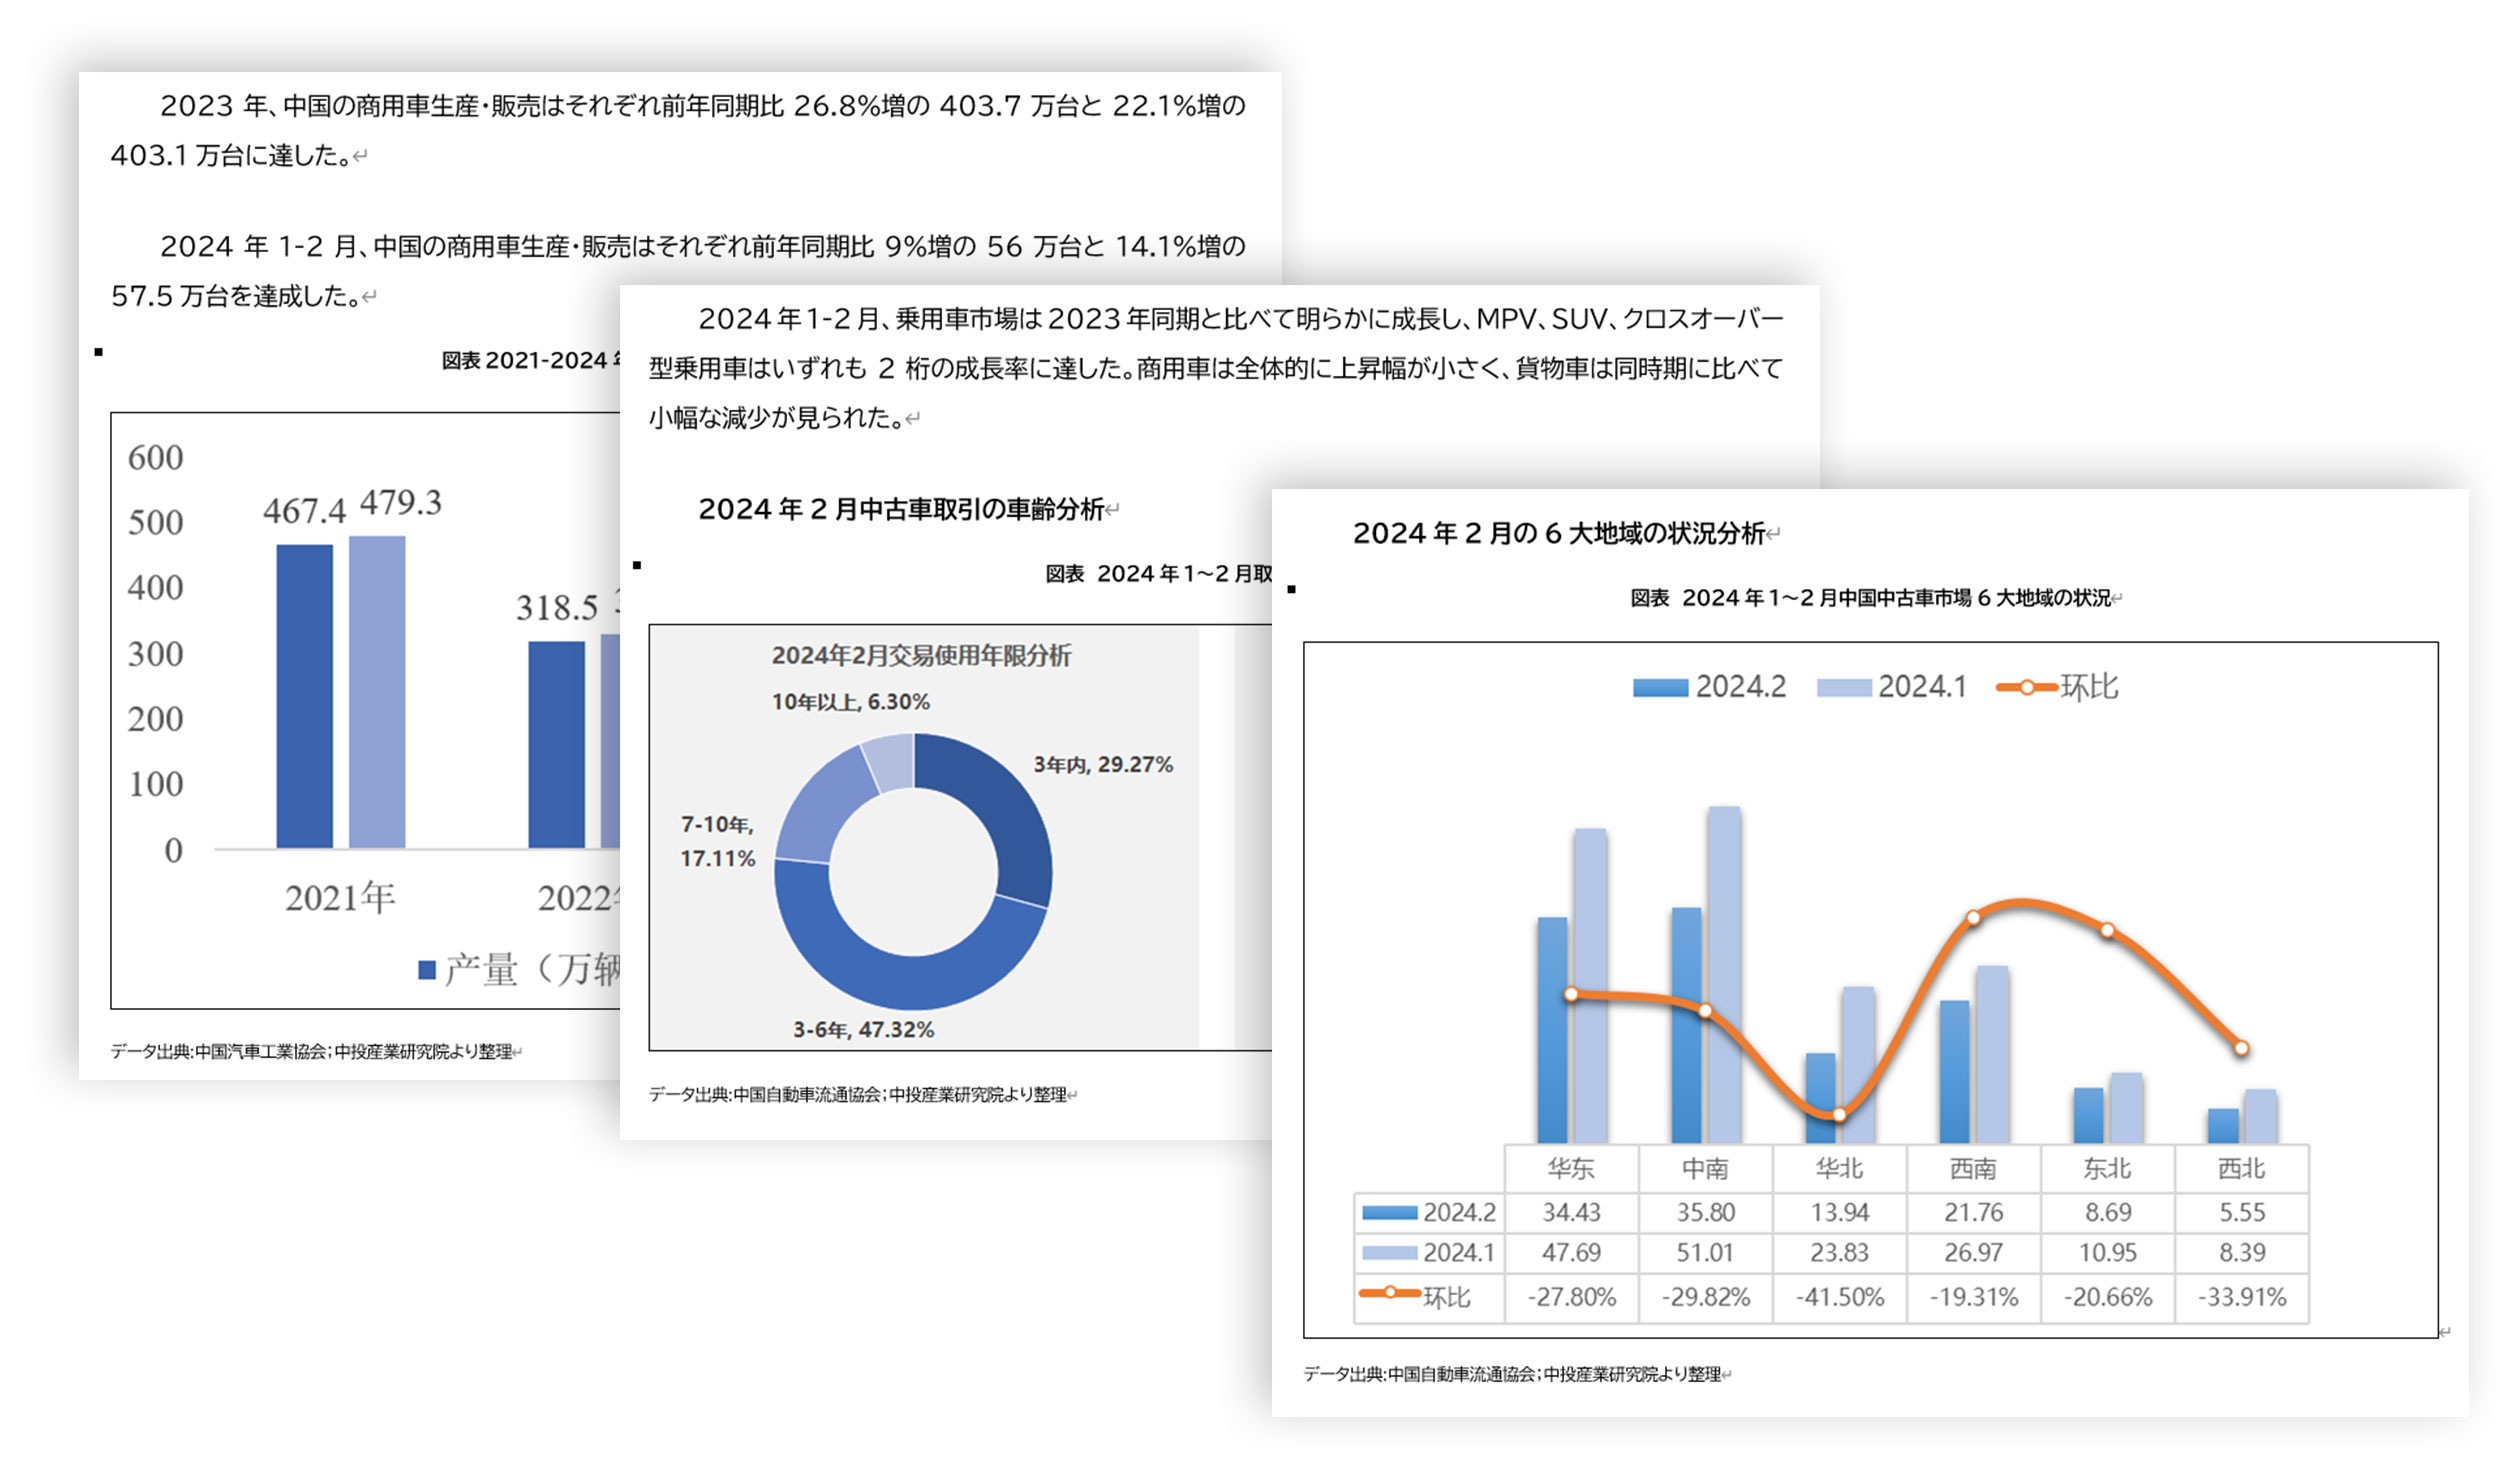Click the 产量 legend square in the bar chart
Screen dimensions: 2500x1479
[427, 970]
